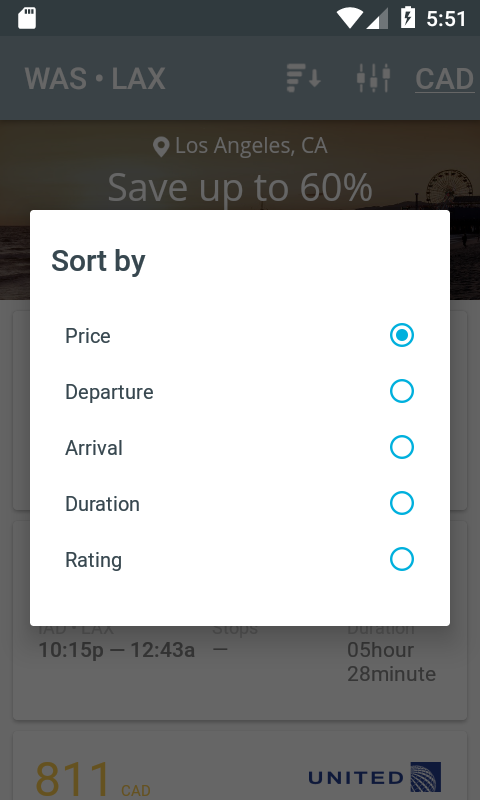Tap the SD card notification icon
This screenshot has height=800, width=480.
tap(27, 18)
